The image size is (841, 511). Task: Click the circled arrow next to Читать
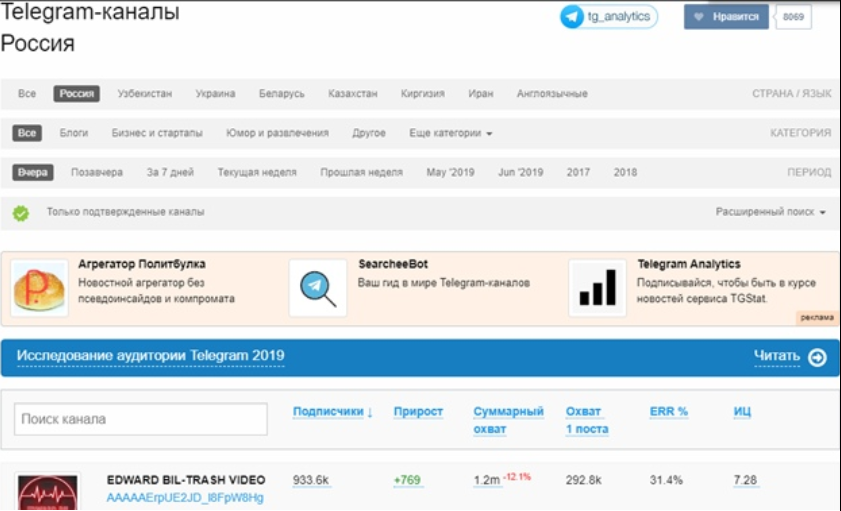pos(817,357)
